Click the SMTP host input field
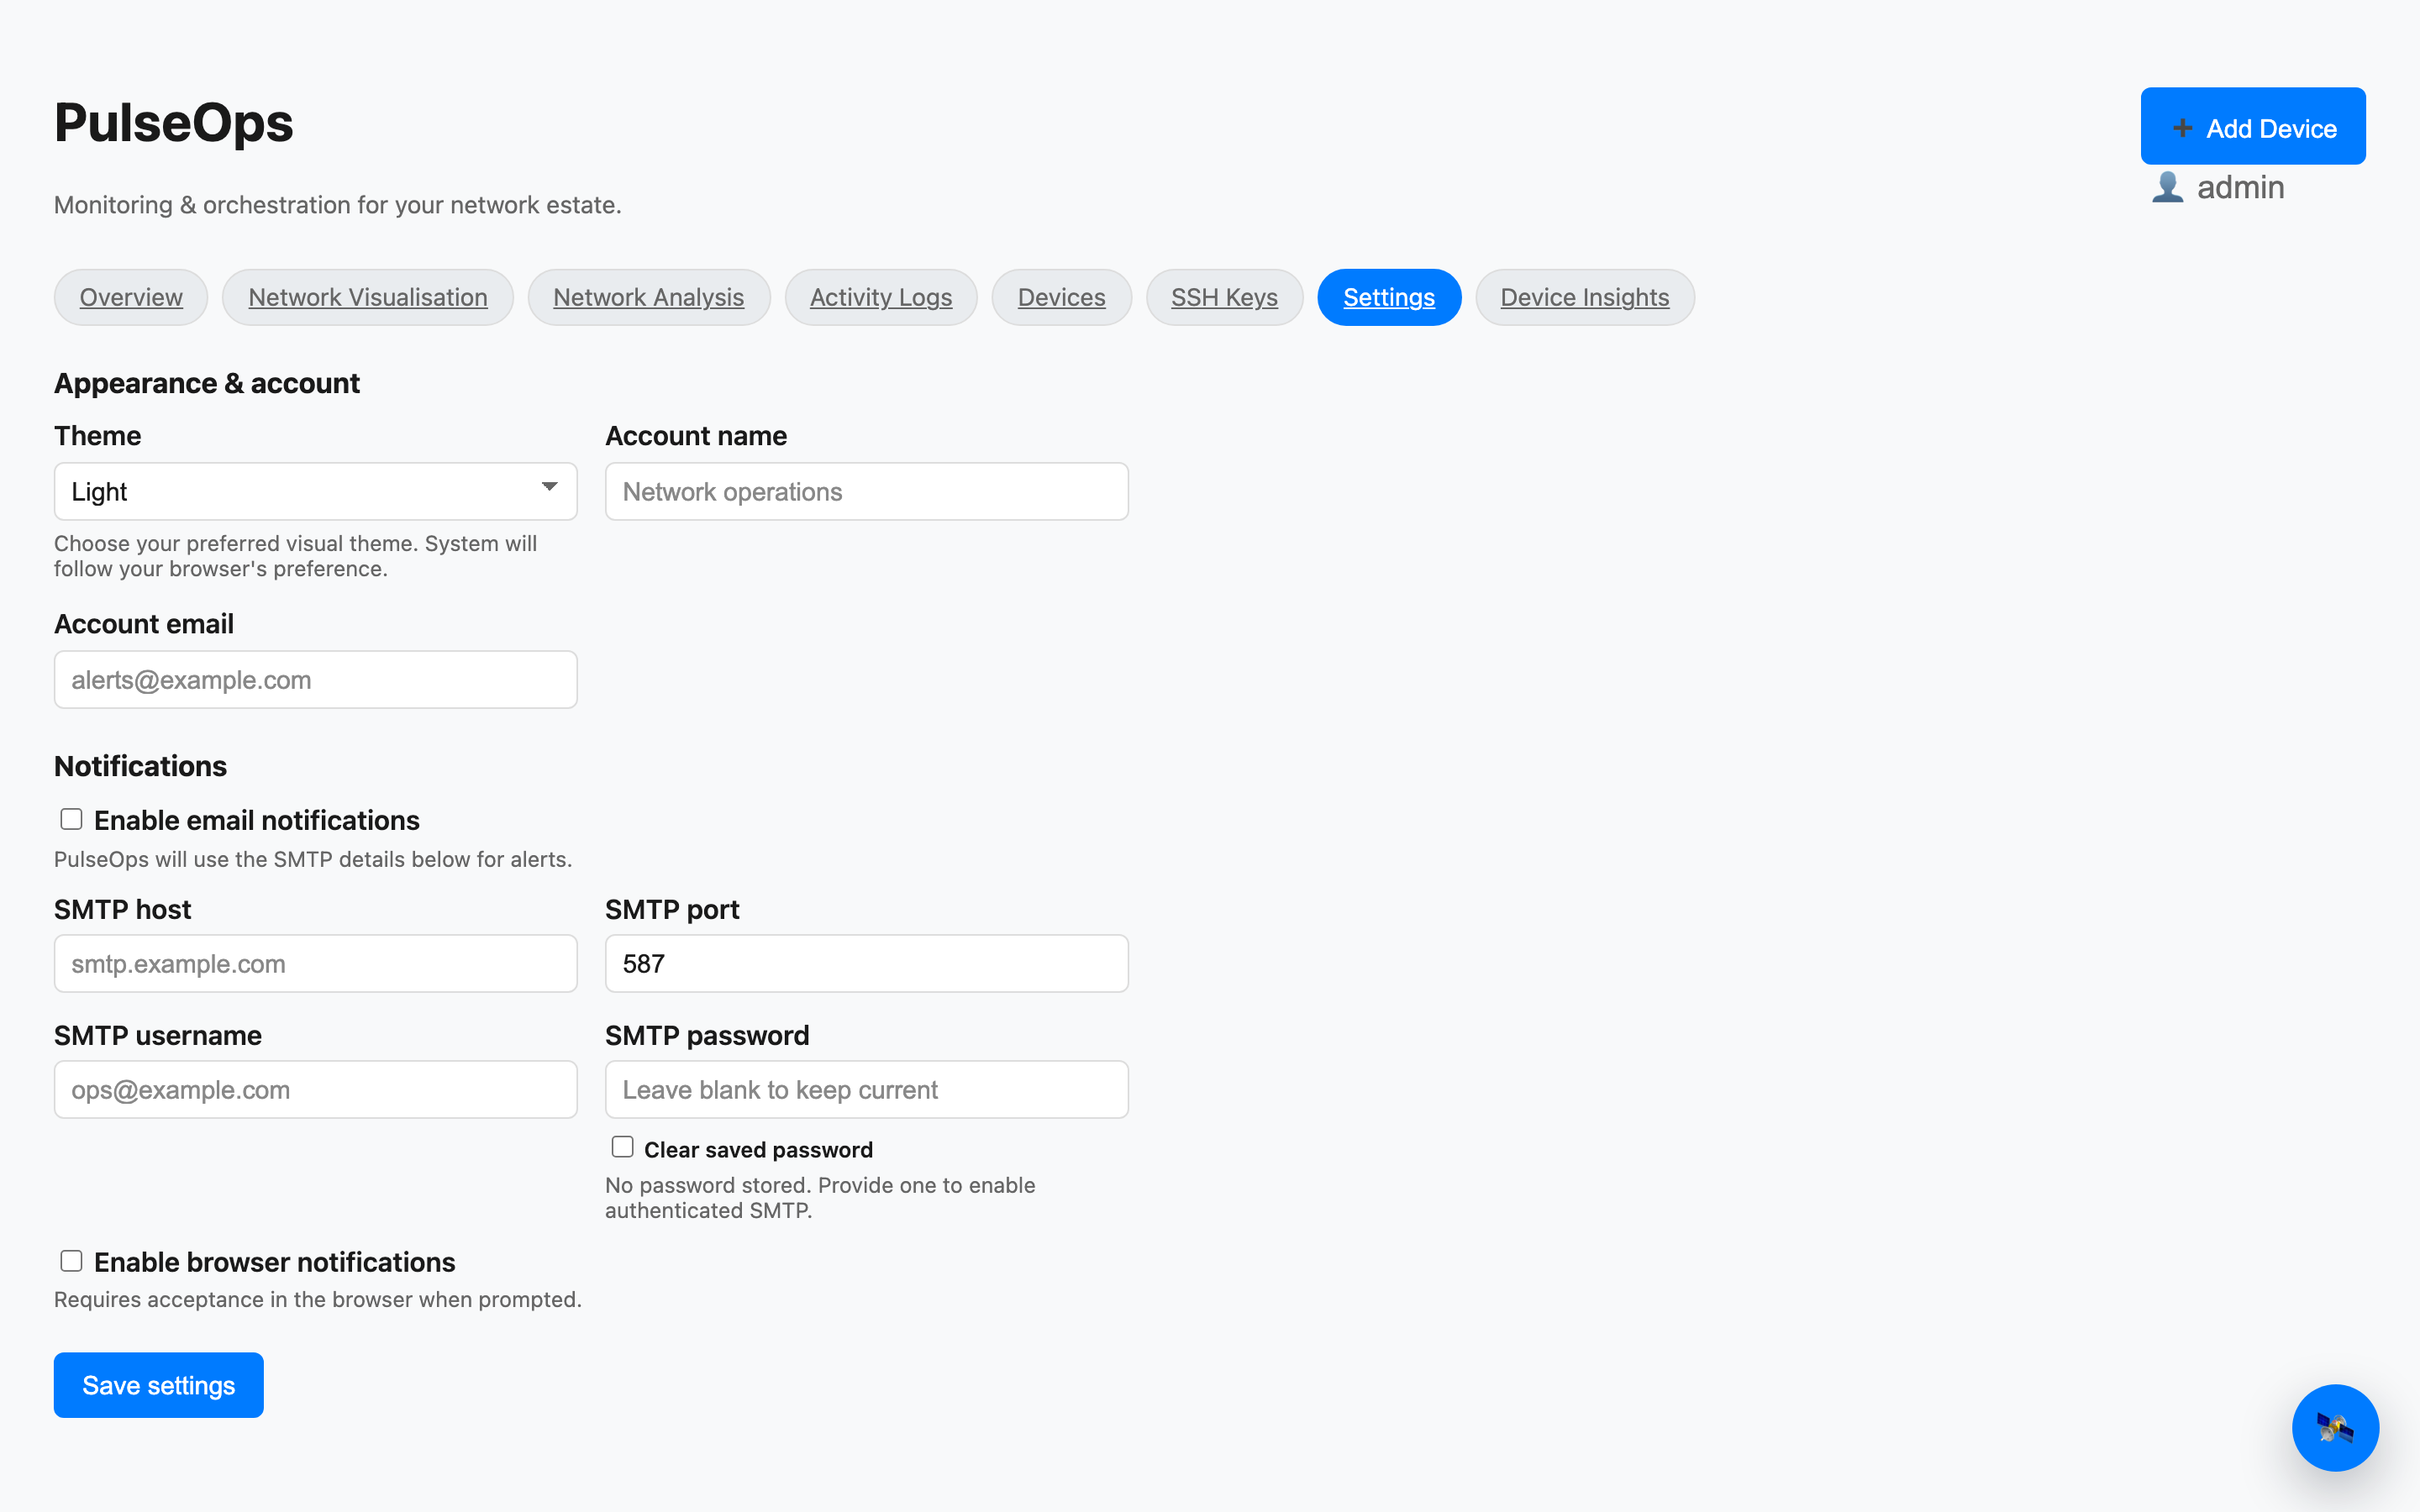2420x1512 pixels. tap(315, 963)
